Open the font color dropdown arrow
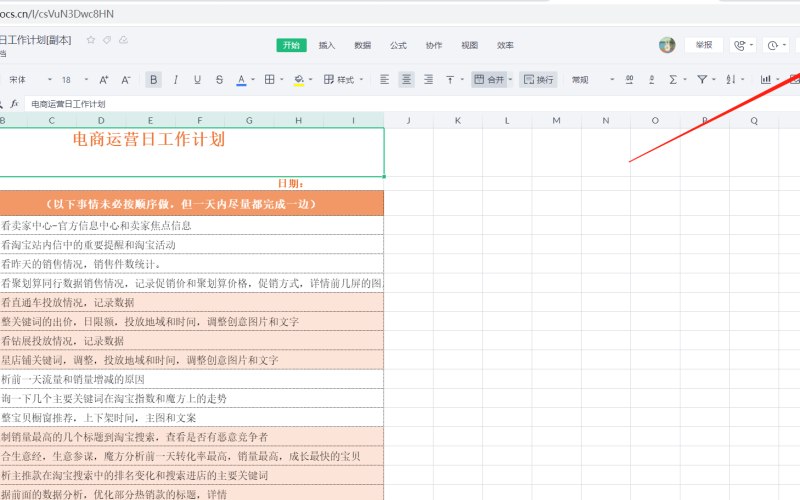The height and width of the screenshot is (500, 800). coord(253,80)
